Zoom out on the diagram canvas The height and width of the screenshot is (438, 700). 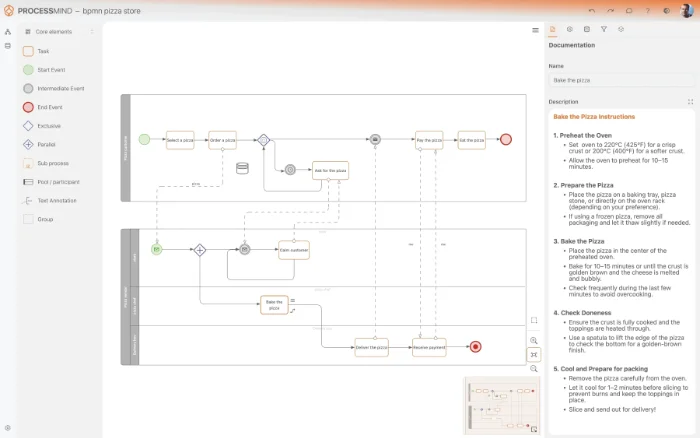pos(534,368)
